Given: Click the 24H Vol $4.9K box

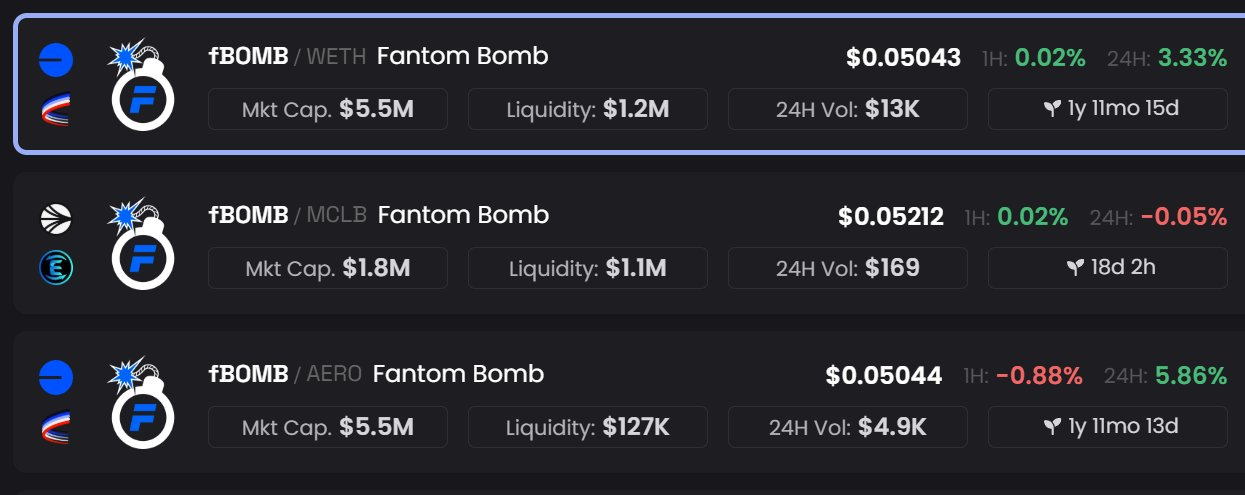Looking at the screenshot, I should pyautogui.click(x=848, y=427).
